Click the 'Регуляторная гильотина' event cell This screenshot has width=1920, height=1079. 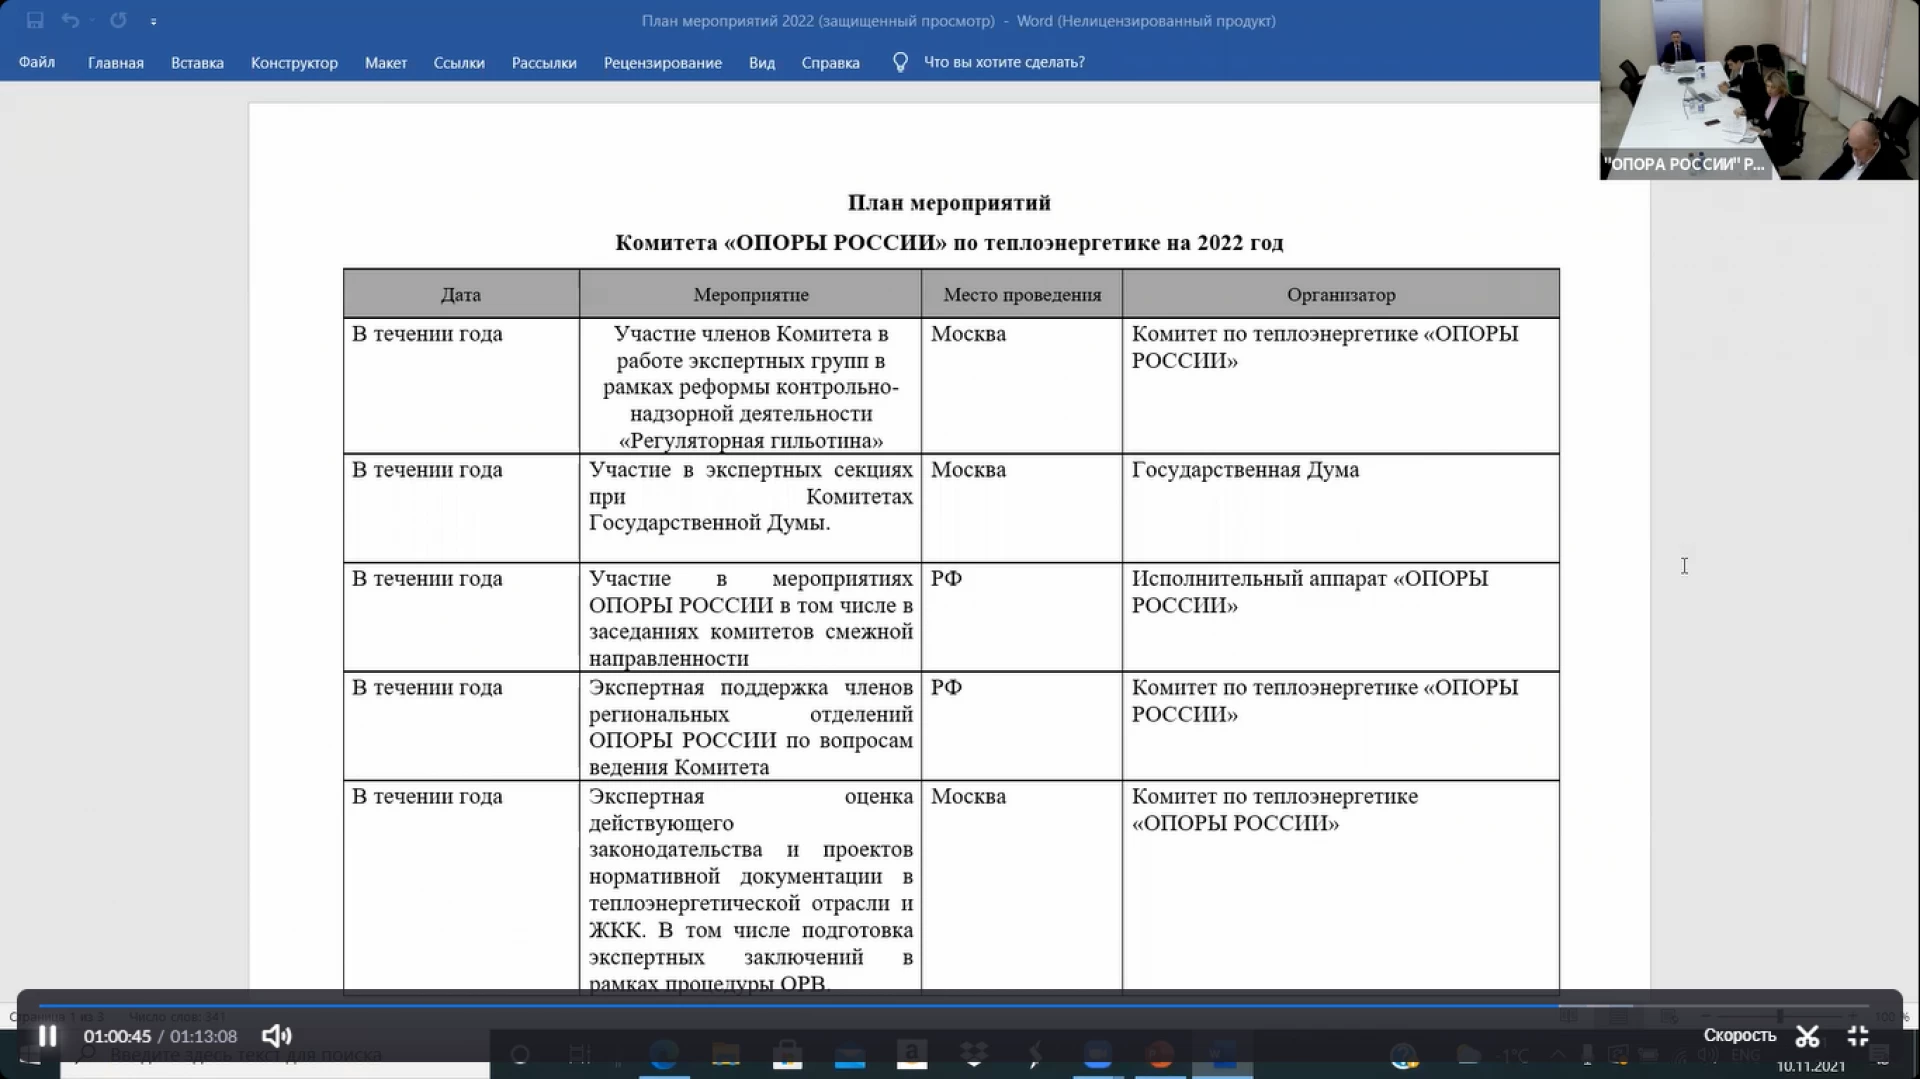point(751,387)
